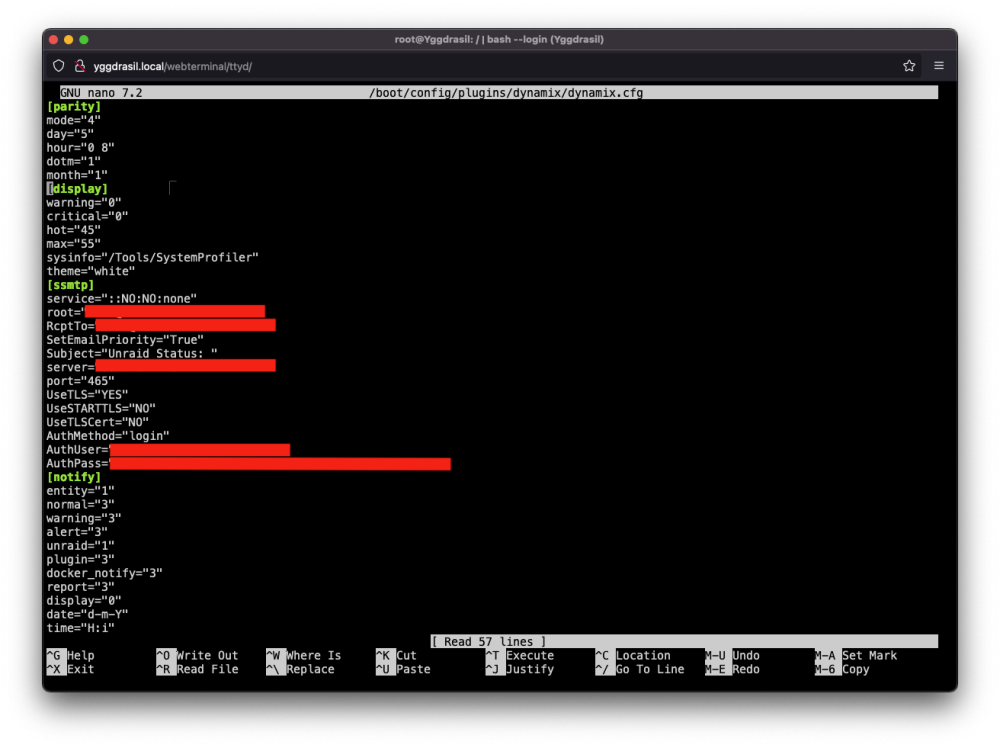Image resolution: width=1000 pixels, height=748 pixels.
Task: Click the M-U Undo shortcut
Action: (x=733, y=656)
